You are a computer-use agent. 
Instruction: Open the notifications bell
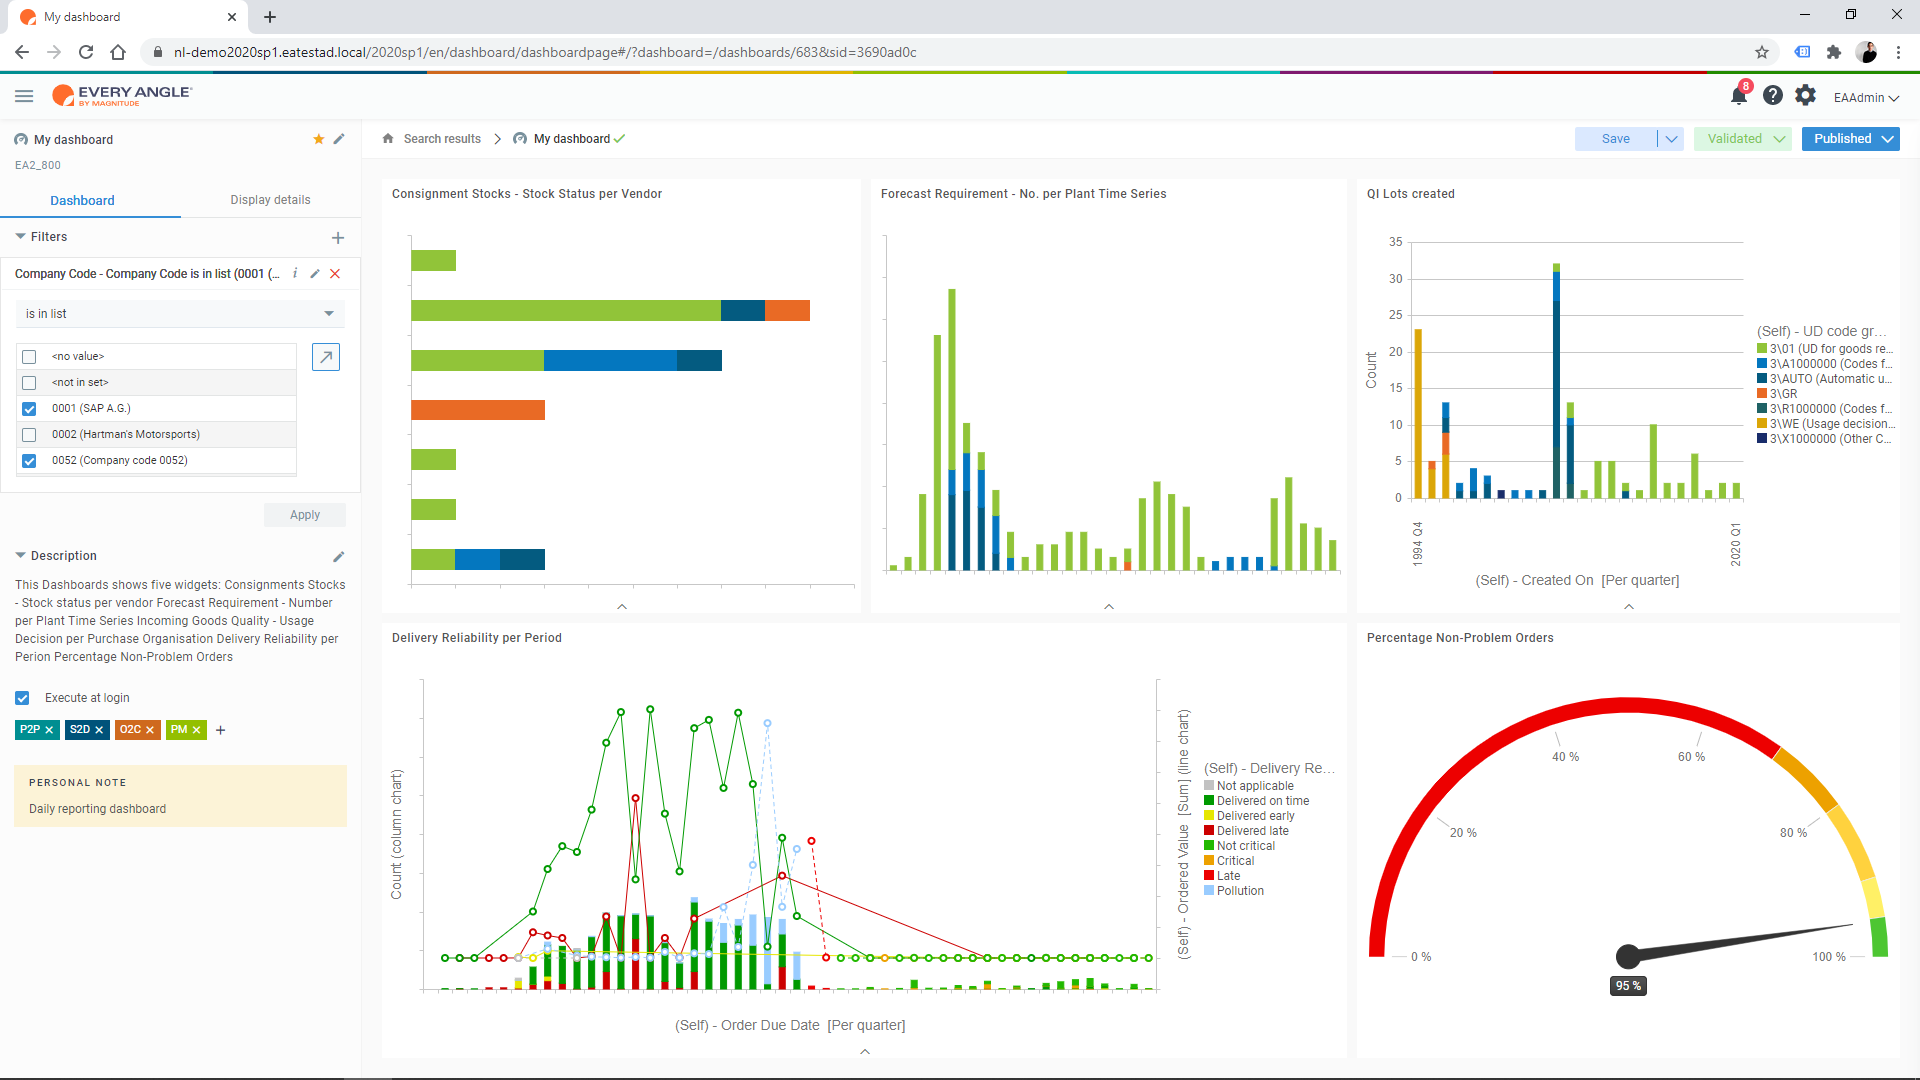1738,96
